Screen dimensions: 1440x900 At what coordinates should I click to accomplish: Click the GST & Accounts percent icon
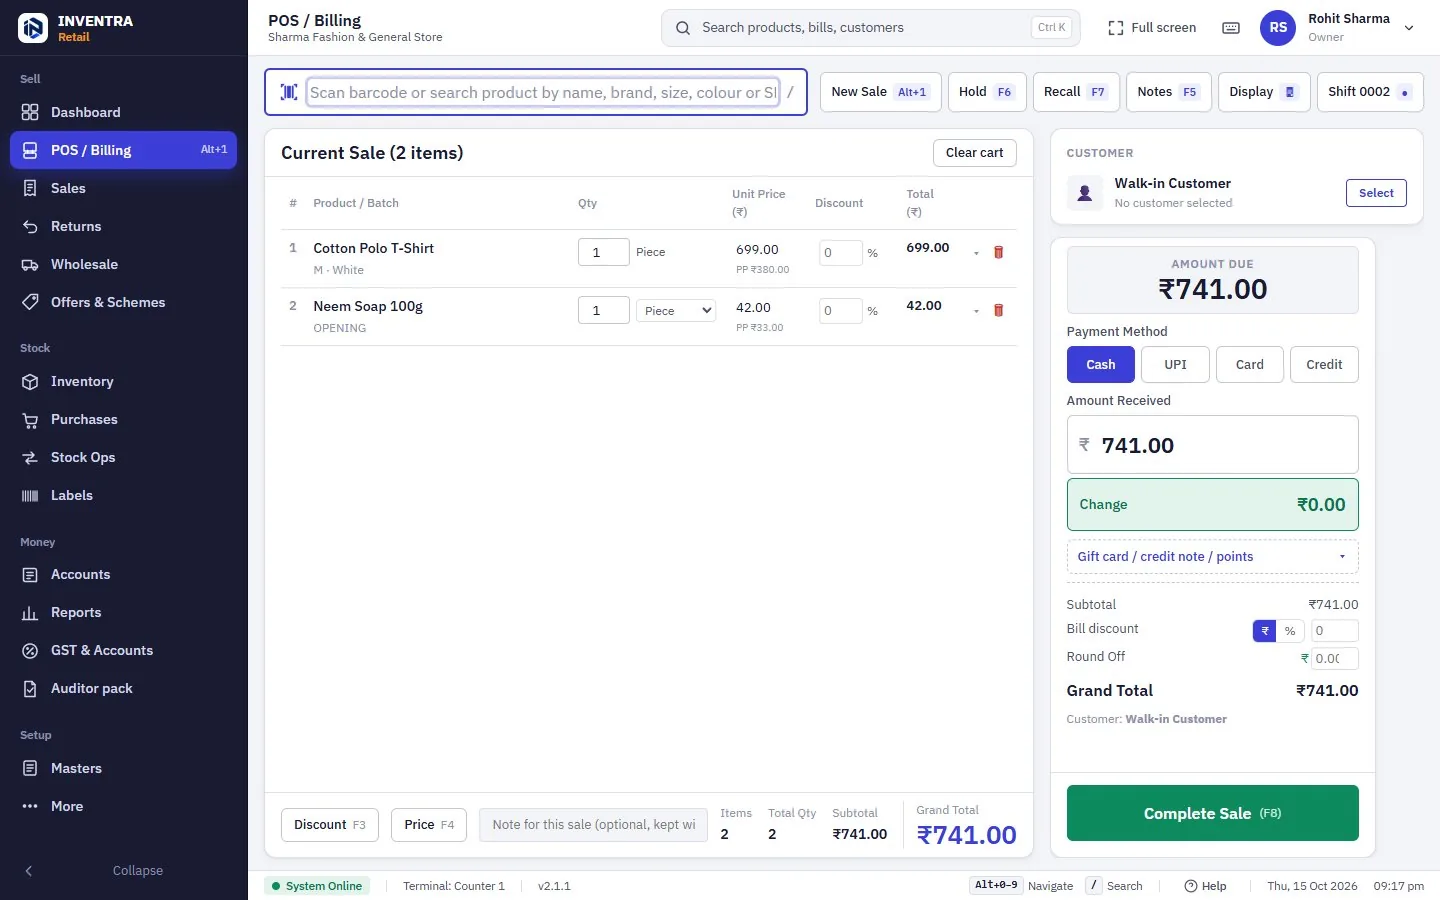point(30,650)
